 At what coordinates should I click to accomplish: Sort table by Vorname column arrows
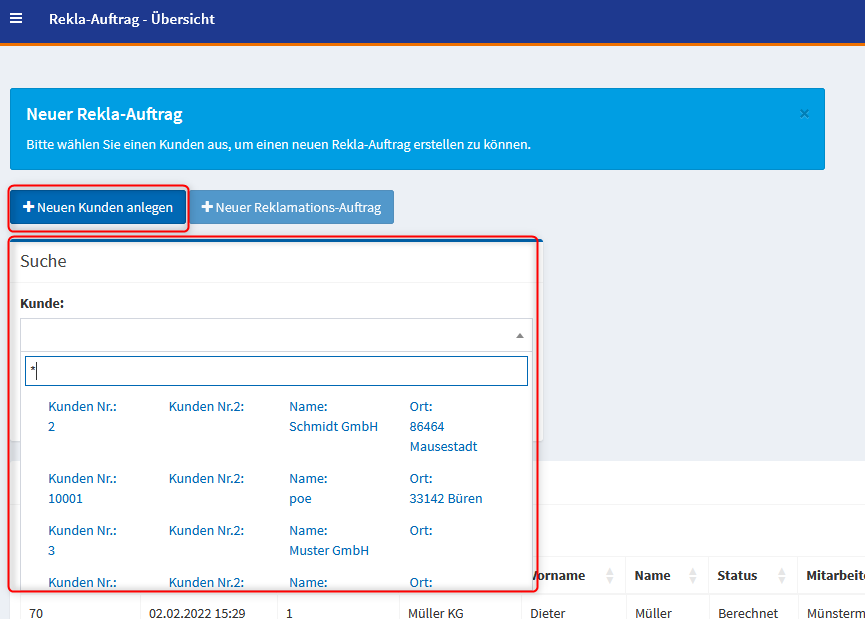610,576
